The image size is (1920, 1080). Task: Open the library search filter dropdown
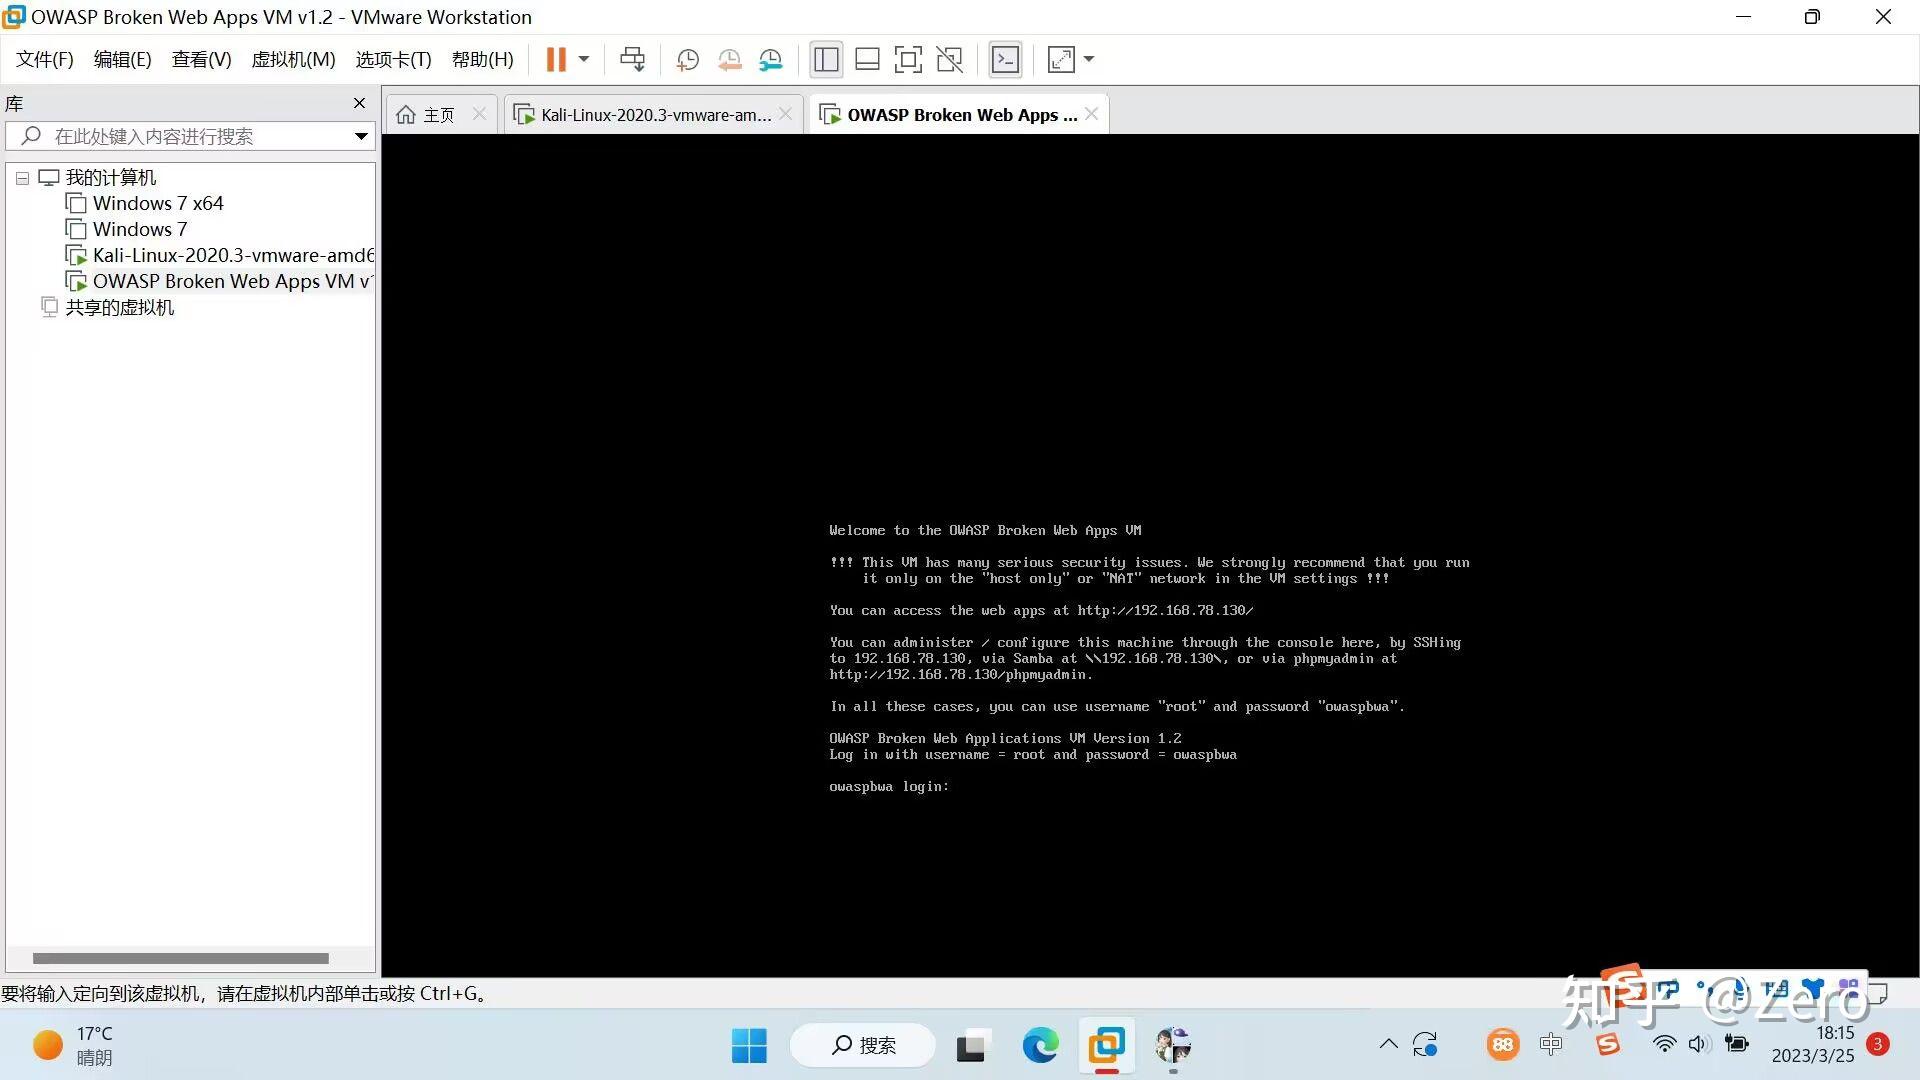point(361,136)
